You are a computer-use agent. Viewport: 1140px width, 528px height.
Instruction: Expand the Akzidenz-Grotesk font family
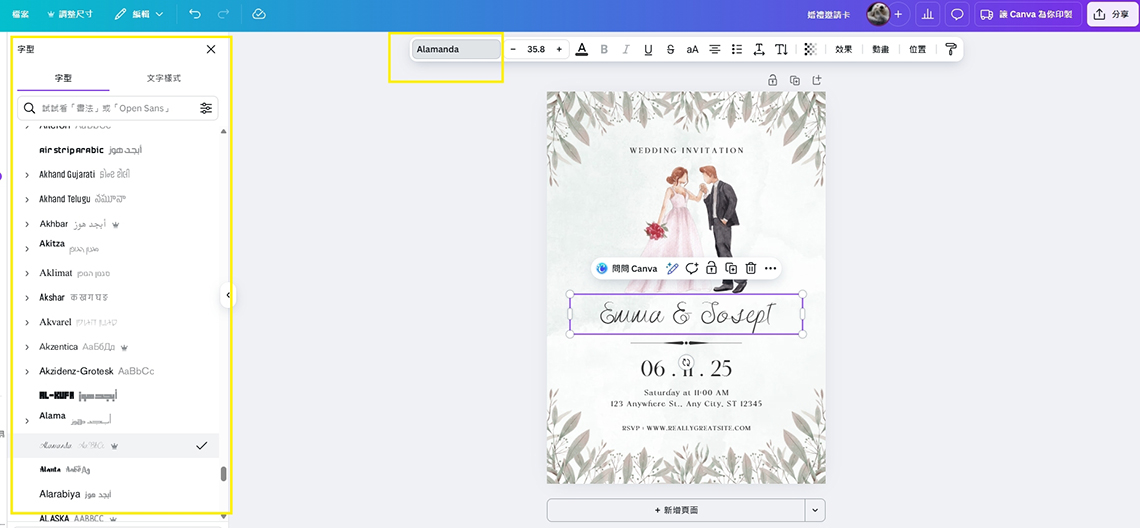pyautogui.click(x=27, y=372)
